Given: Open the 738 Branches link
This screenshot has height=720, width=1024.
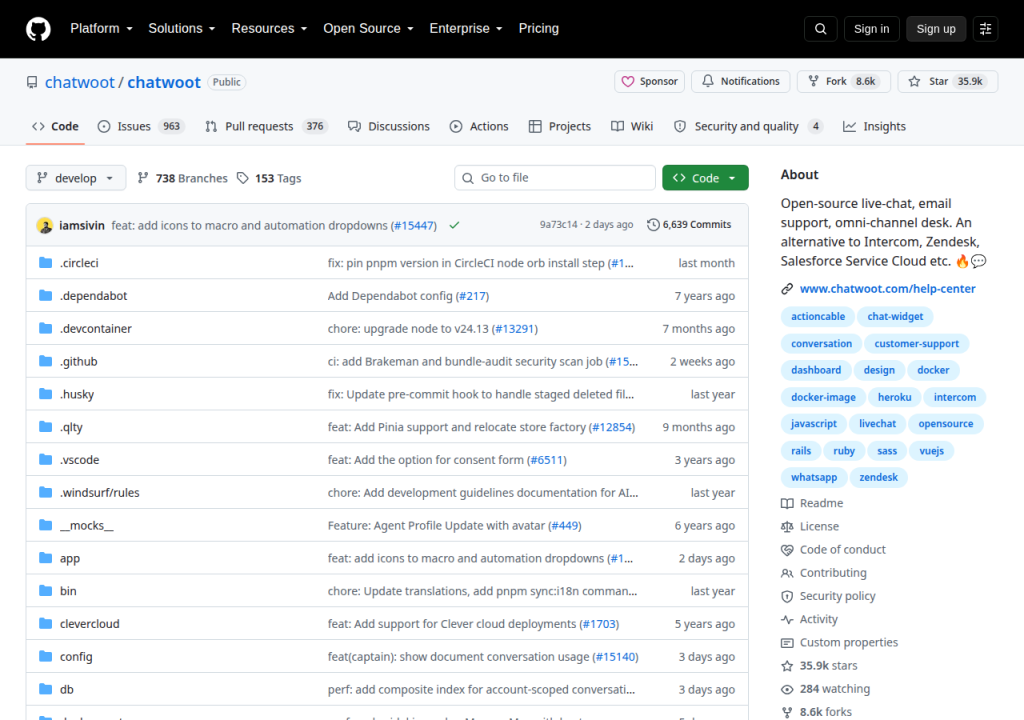Looking at the screenshot, I should [183, 178].
